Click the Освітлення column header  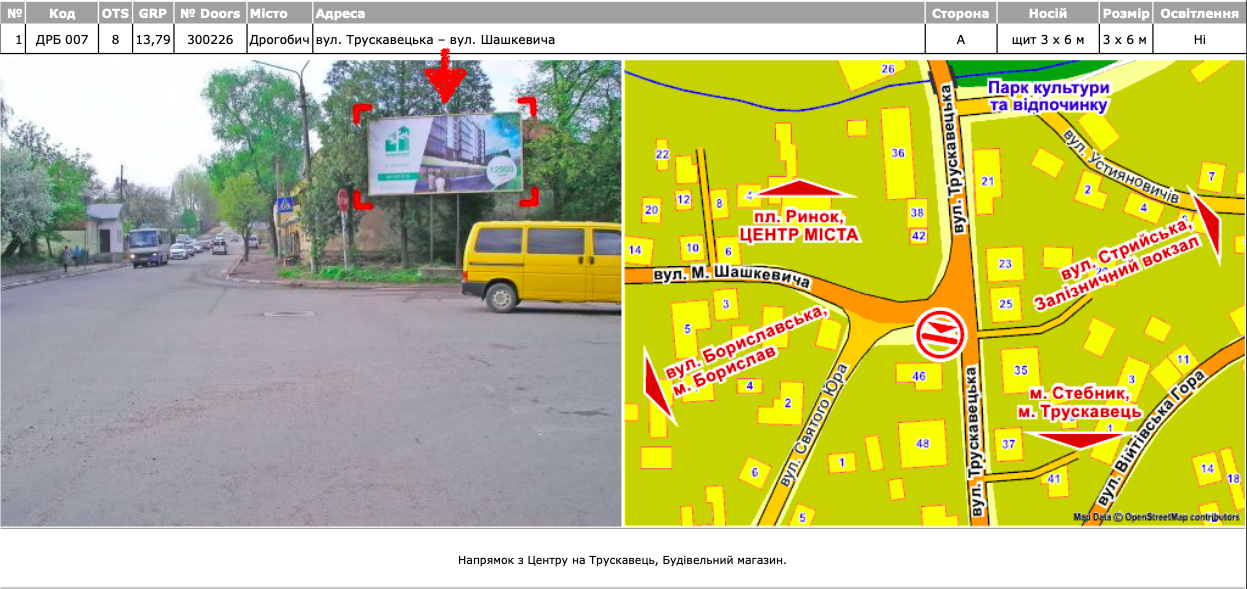1199,13
